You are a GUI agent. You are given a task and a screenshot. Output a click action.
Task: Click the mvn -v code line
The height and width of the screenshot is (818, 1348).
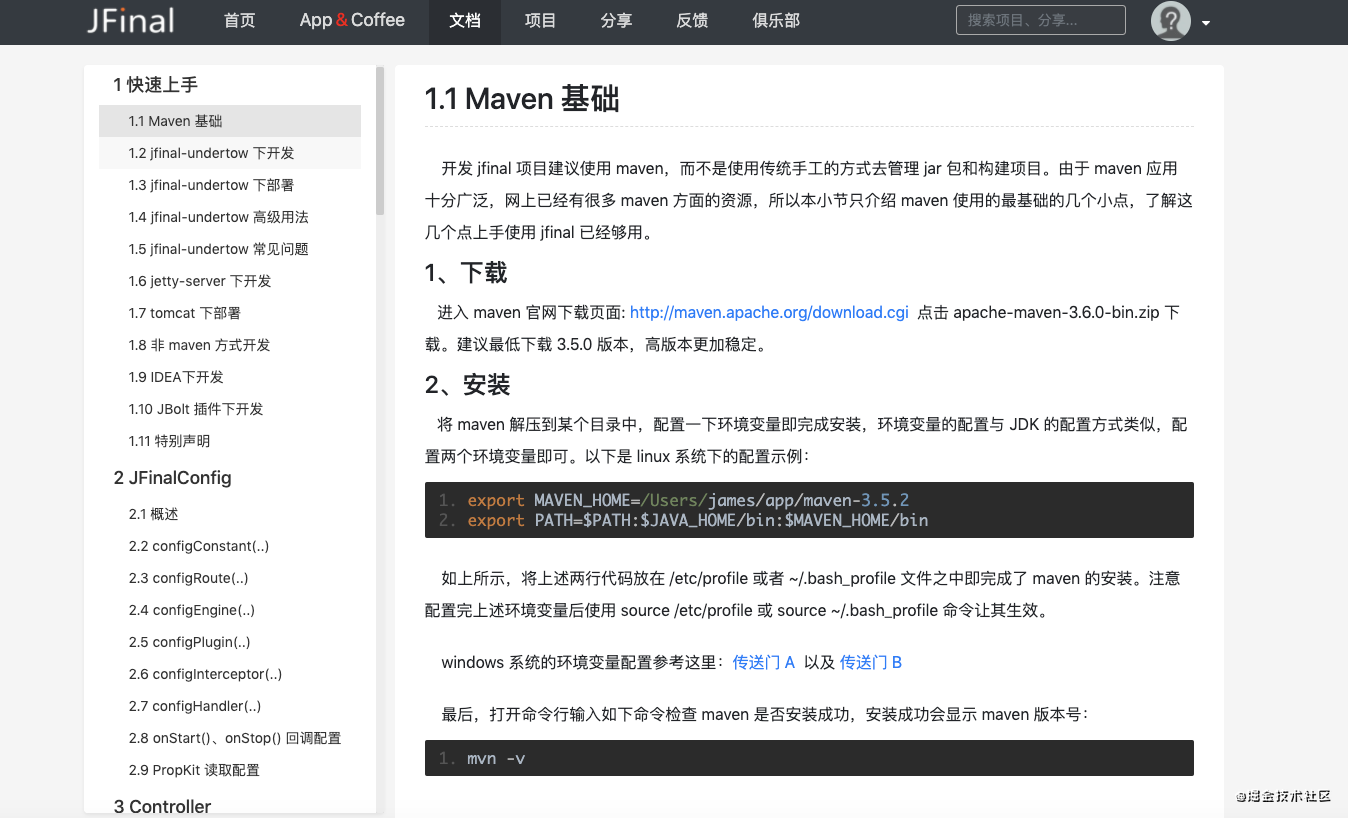tap(496, 758)
